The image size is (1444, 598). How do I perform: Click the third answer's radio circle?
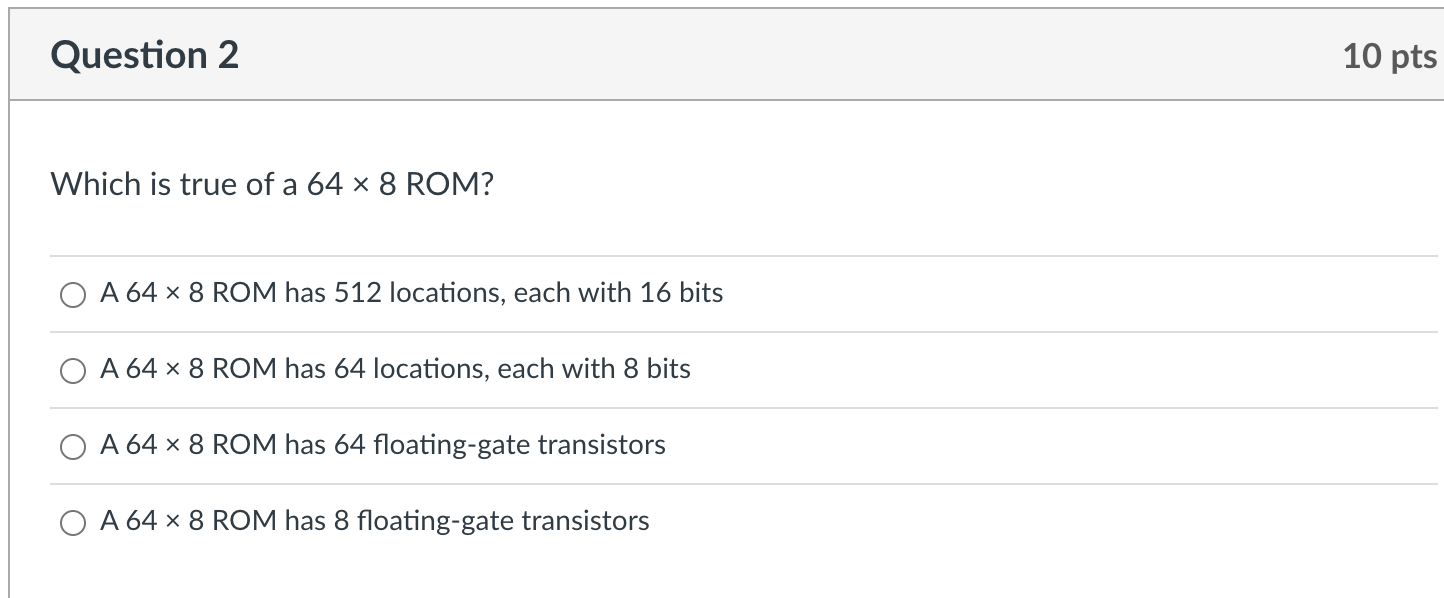coord(72,446)
